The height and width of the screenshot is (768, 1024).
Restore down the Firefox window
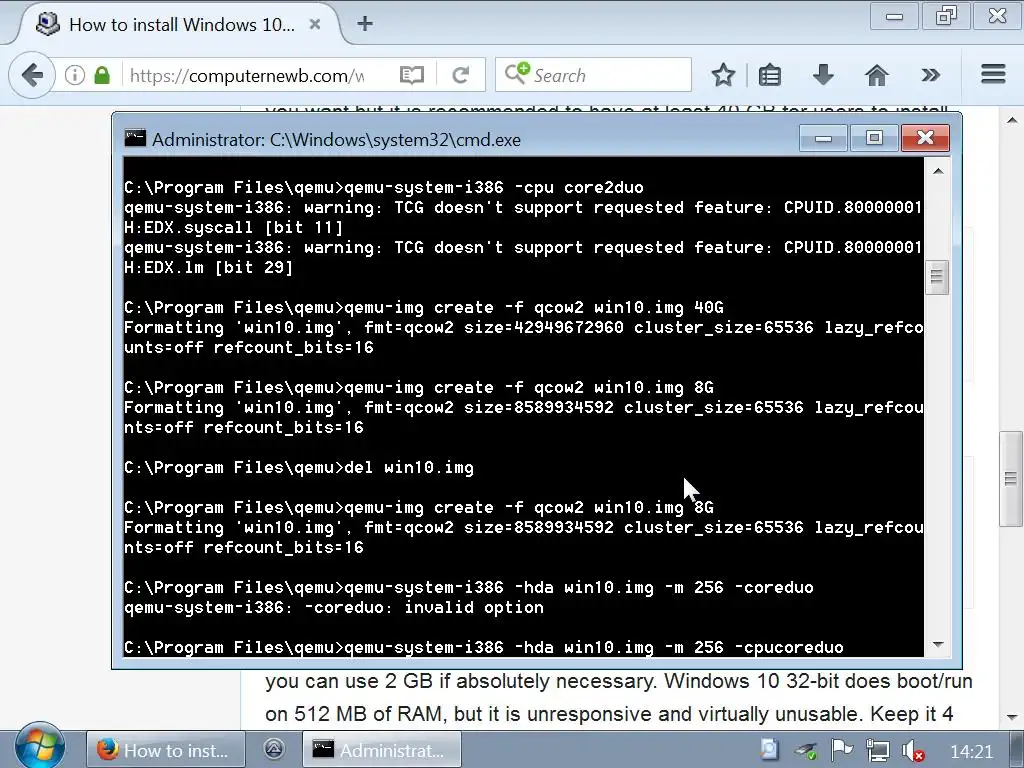coord(946,16)
